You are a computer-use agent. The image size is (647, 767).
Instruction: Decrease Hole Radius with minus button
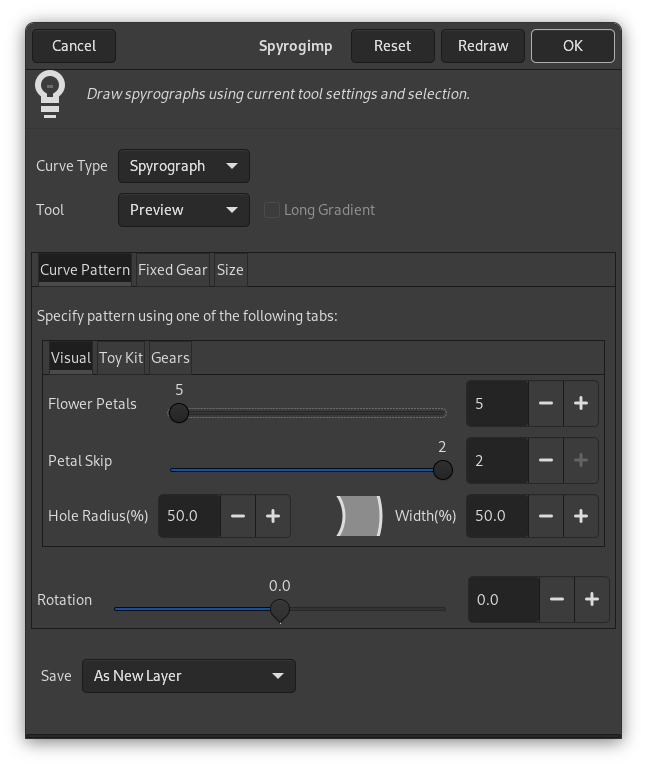coord(238,516)
